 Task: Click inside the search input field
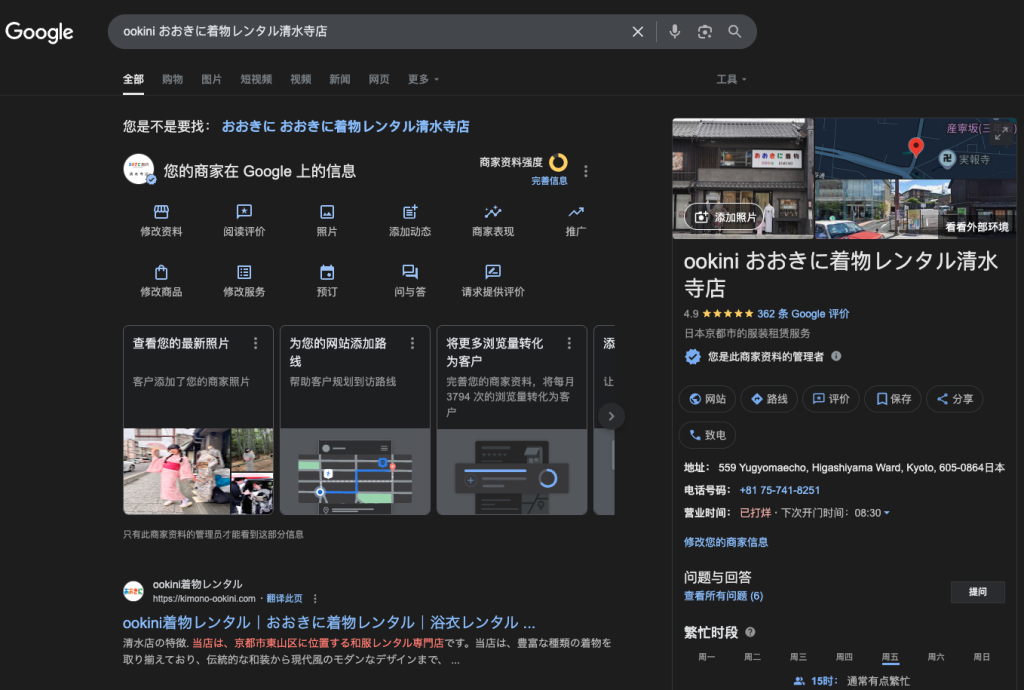[x=369, y=31]
